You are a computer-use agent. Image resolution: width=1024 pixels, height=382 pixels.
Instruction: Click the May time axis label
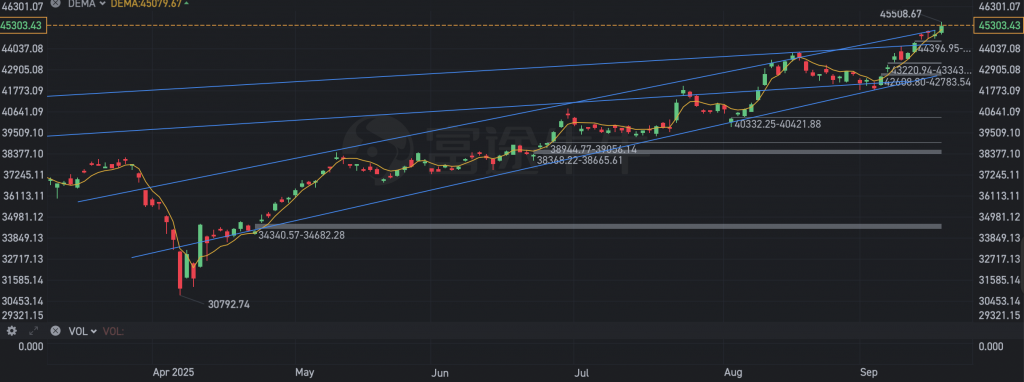click(x=304, y=373)
